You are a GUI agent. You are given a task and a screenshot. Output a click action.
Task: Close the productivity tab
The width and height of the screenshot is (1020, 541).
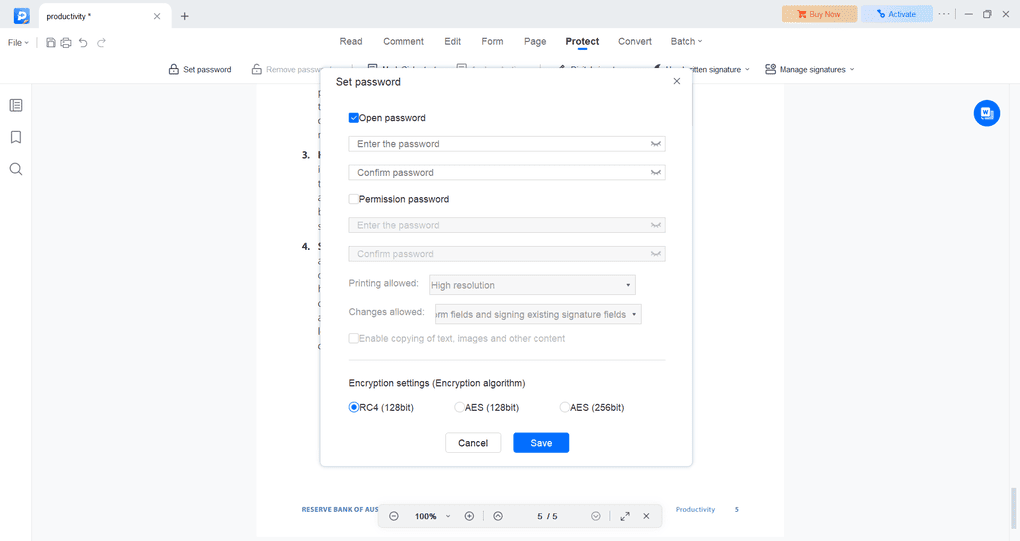[157, 16]
